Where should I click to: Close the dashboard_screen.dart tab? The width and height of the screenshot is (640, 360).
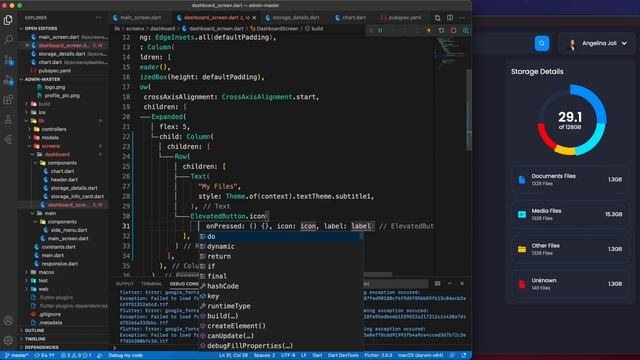pyautogui.click(x=254, y=18)
